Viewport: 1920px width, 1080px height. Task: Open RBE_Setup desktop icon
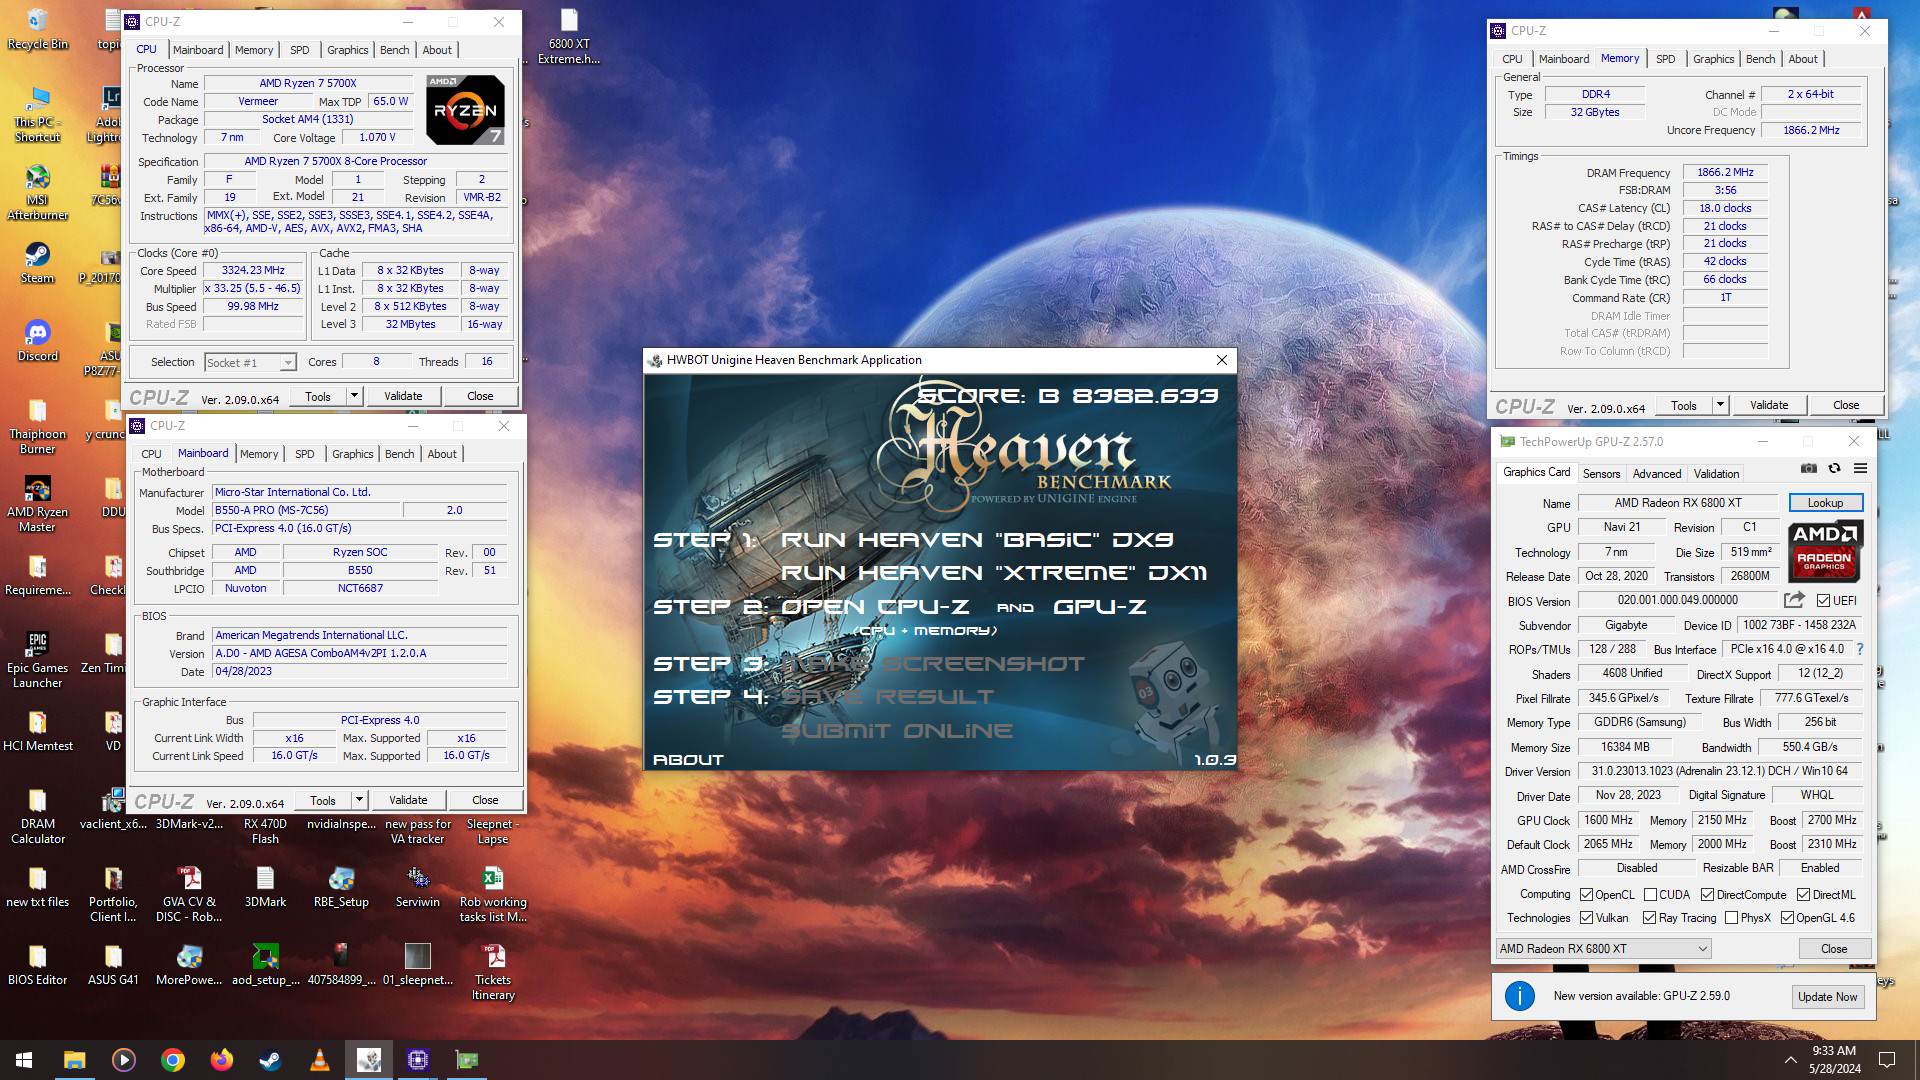[x=341, y=887]
